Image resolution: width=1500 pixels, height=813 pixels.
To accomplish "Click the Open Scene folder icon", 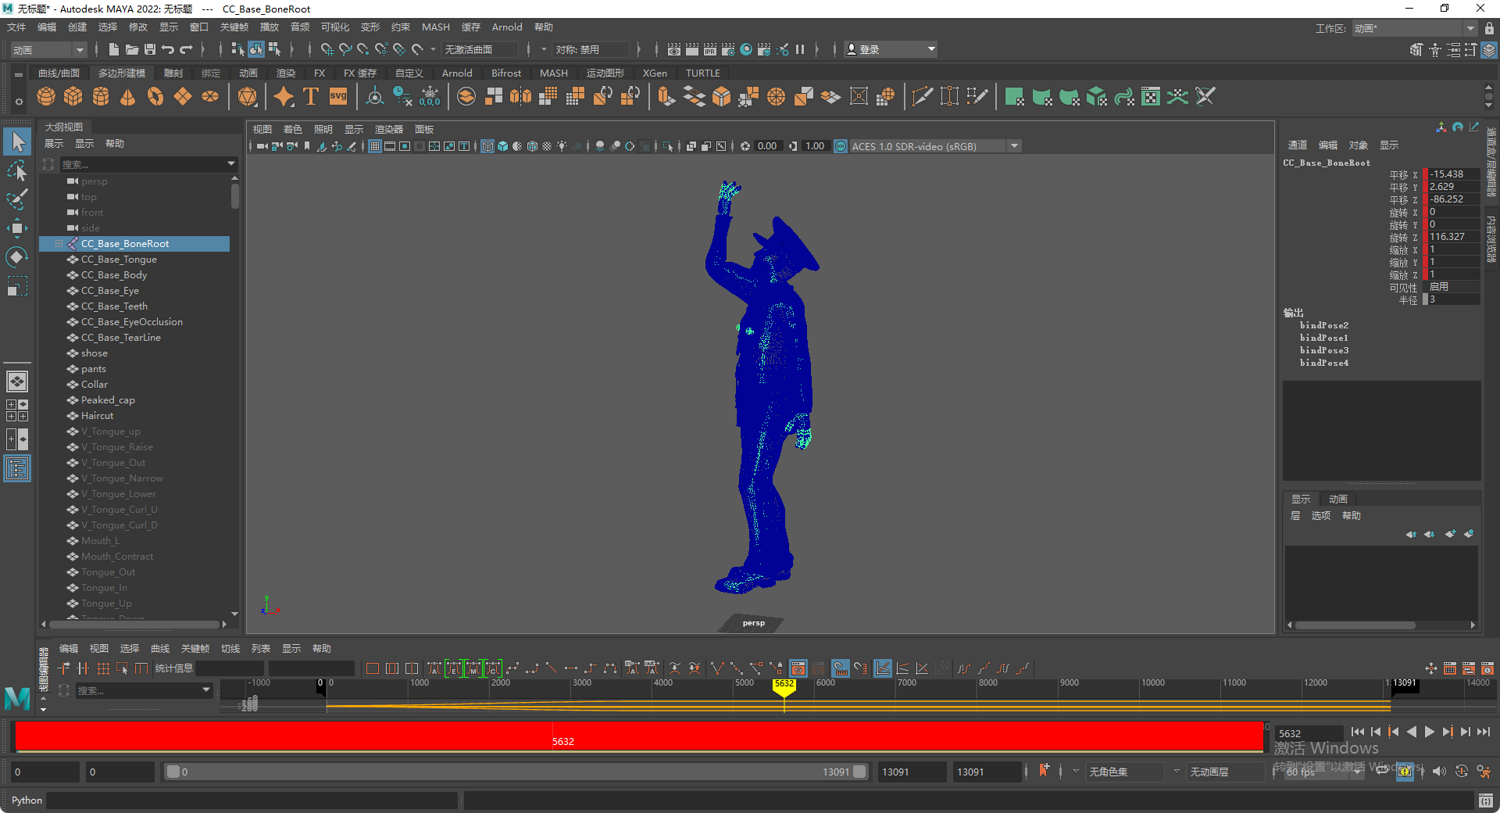I will (131, 49).
